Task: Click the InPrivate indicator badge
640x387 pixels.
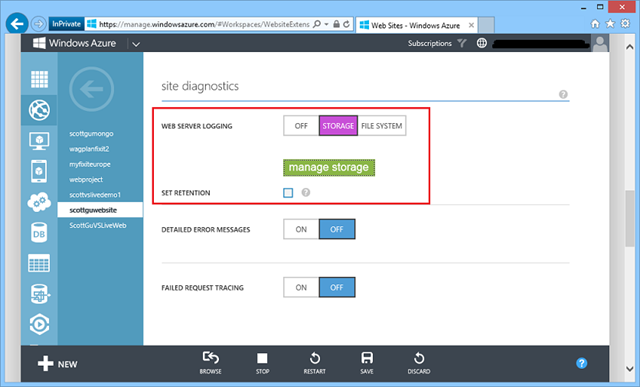Action: point(66,24)
